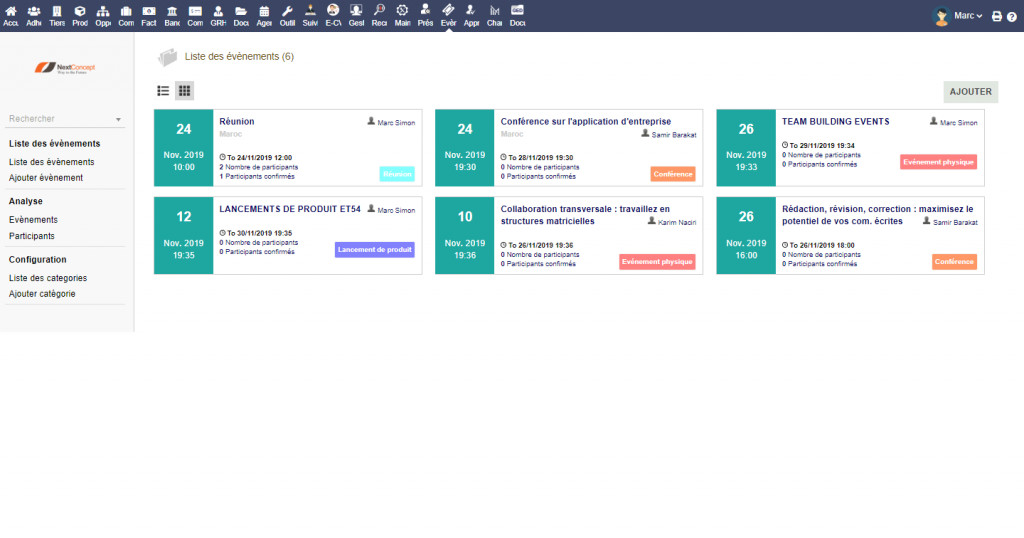Image resolution: width=1024 pixels, height=538 pixels.
Task: Click the AJOUTER button
Action: click(970, 91)
